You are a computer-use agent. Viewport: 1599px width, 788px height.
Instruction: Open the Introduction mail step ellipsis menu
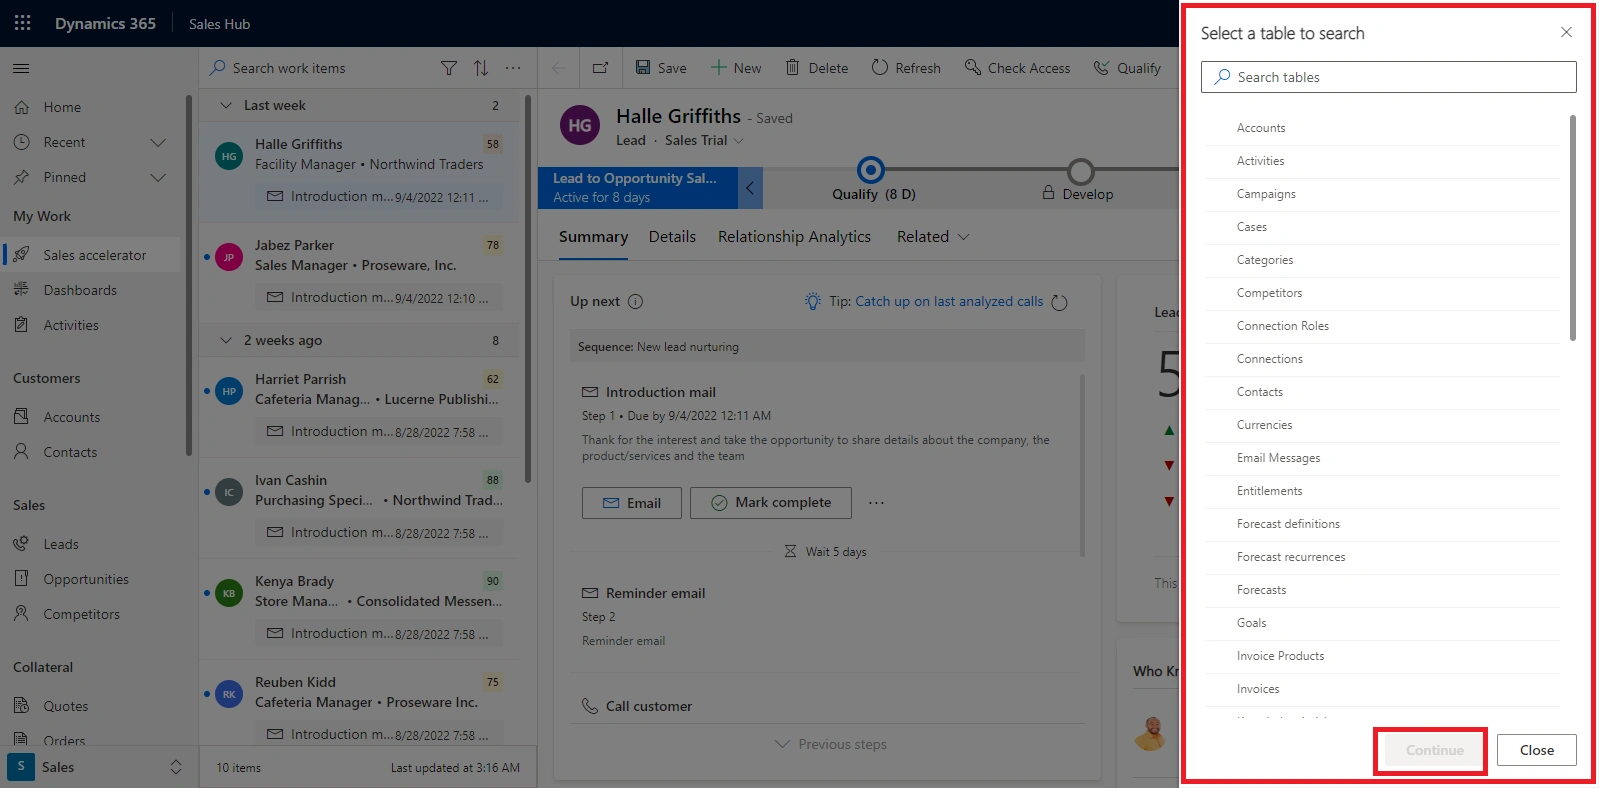pyautogui.click(x=876, y=503)
